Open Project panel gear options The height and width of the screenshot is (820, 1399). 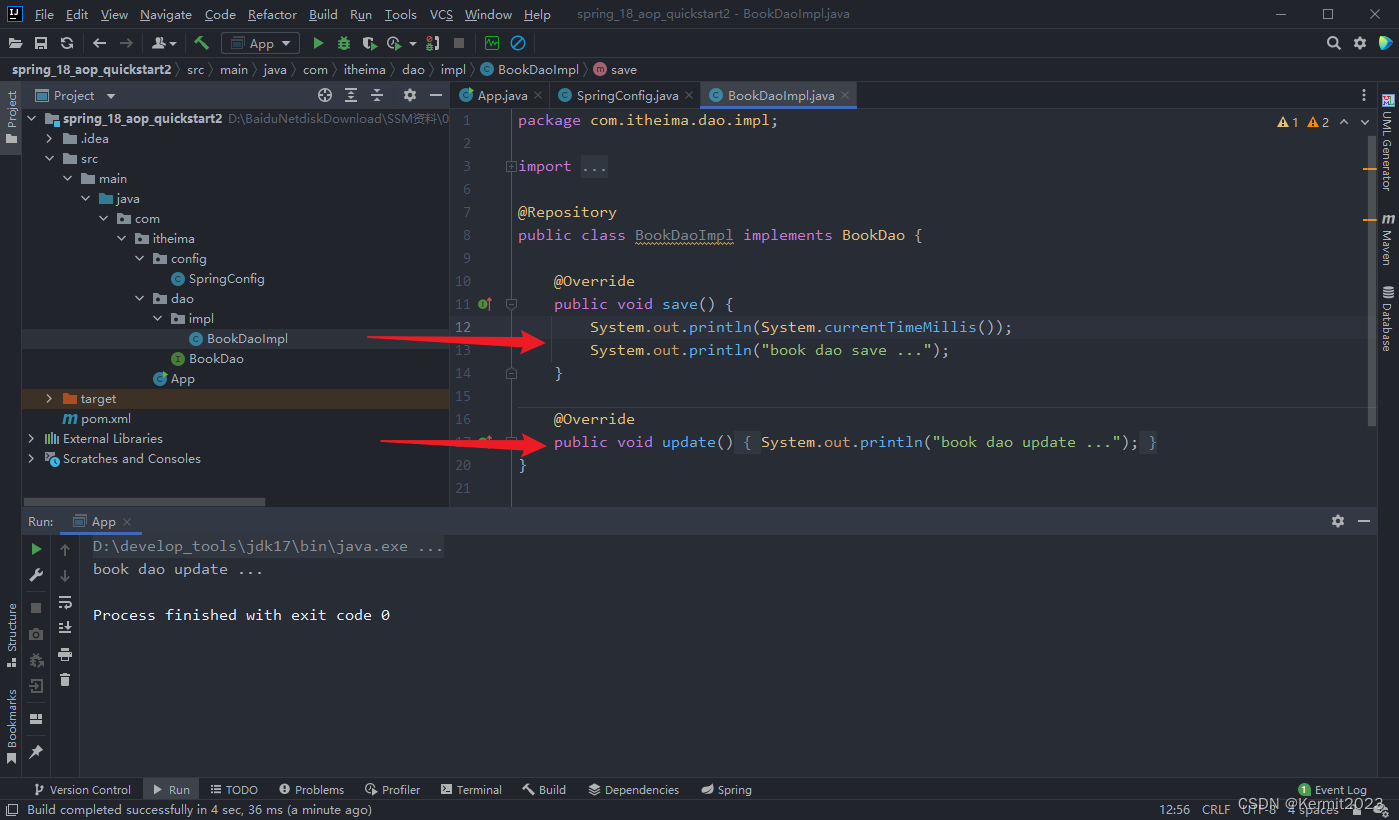click(x=409, y=95)
